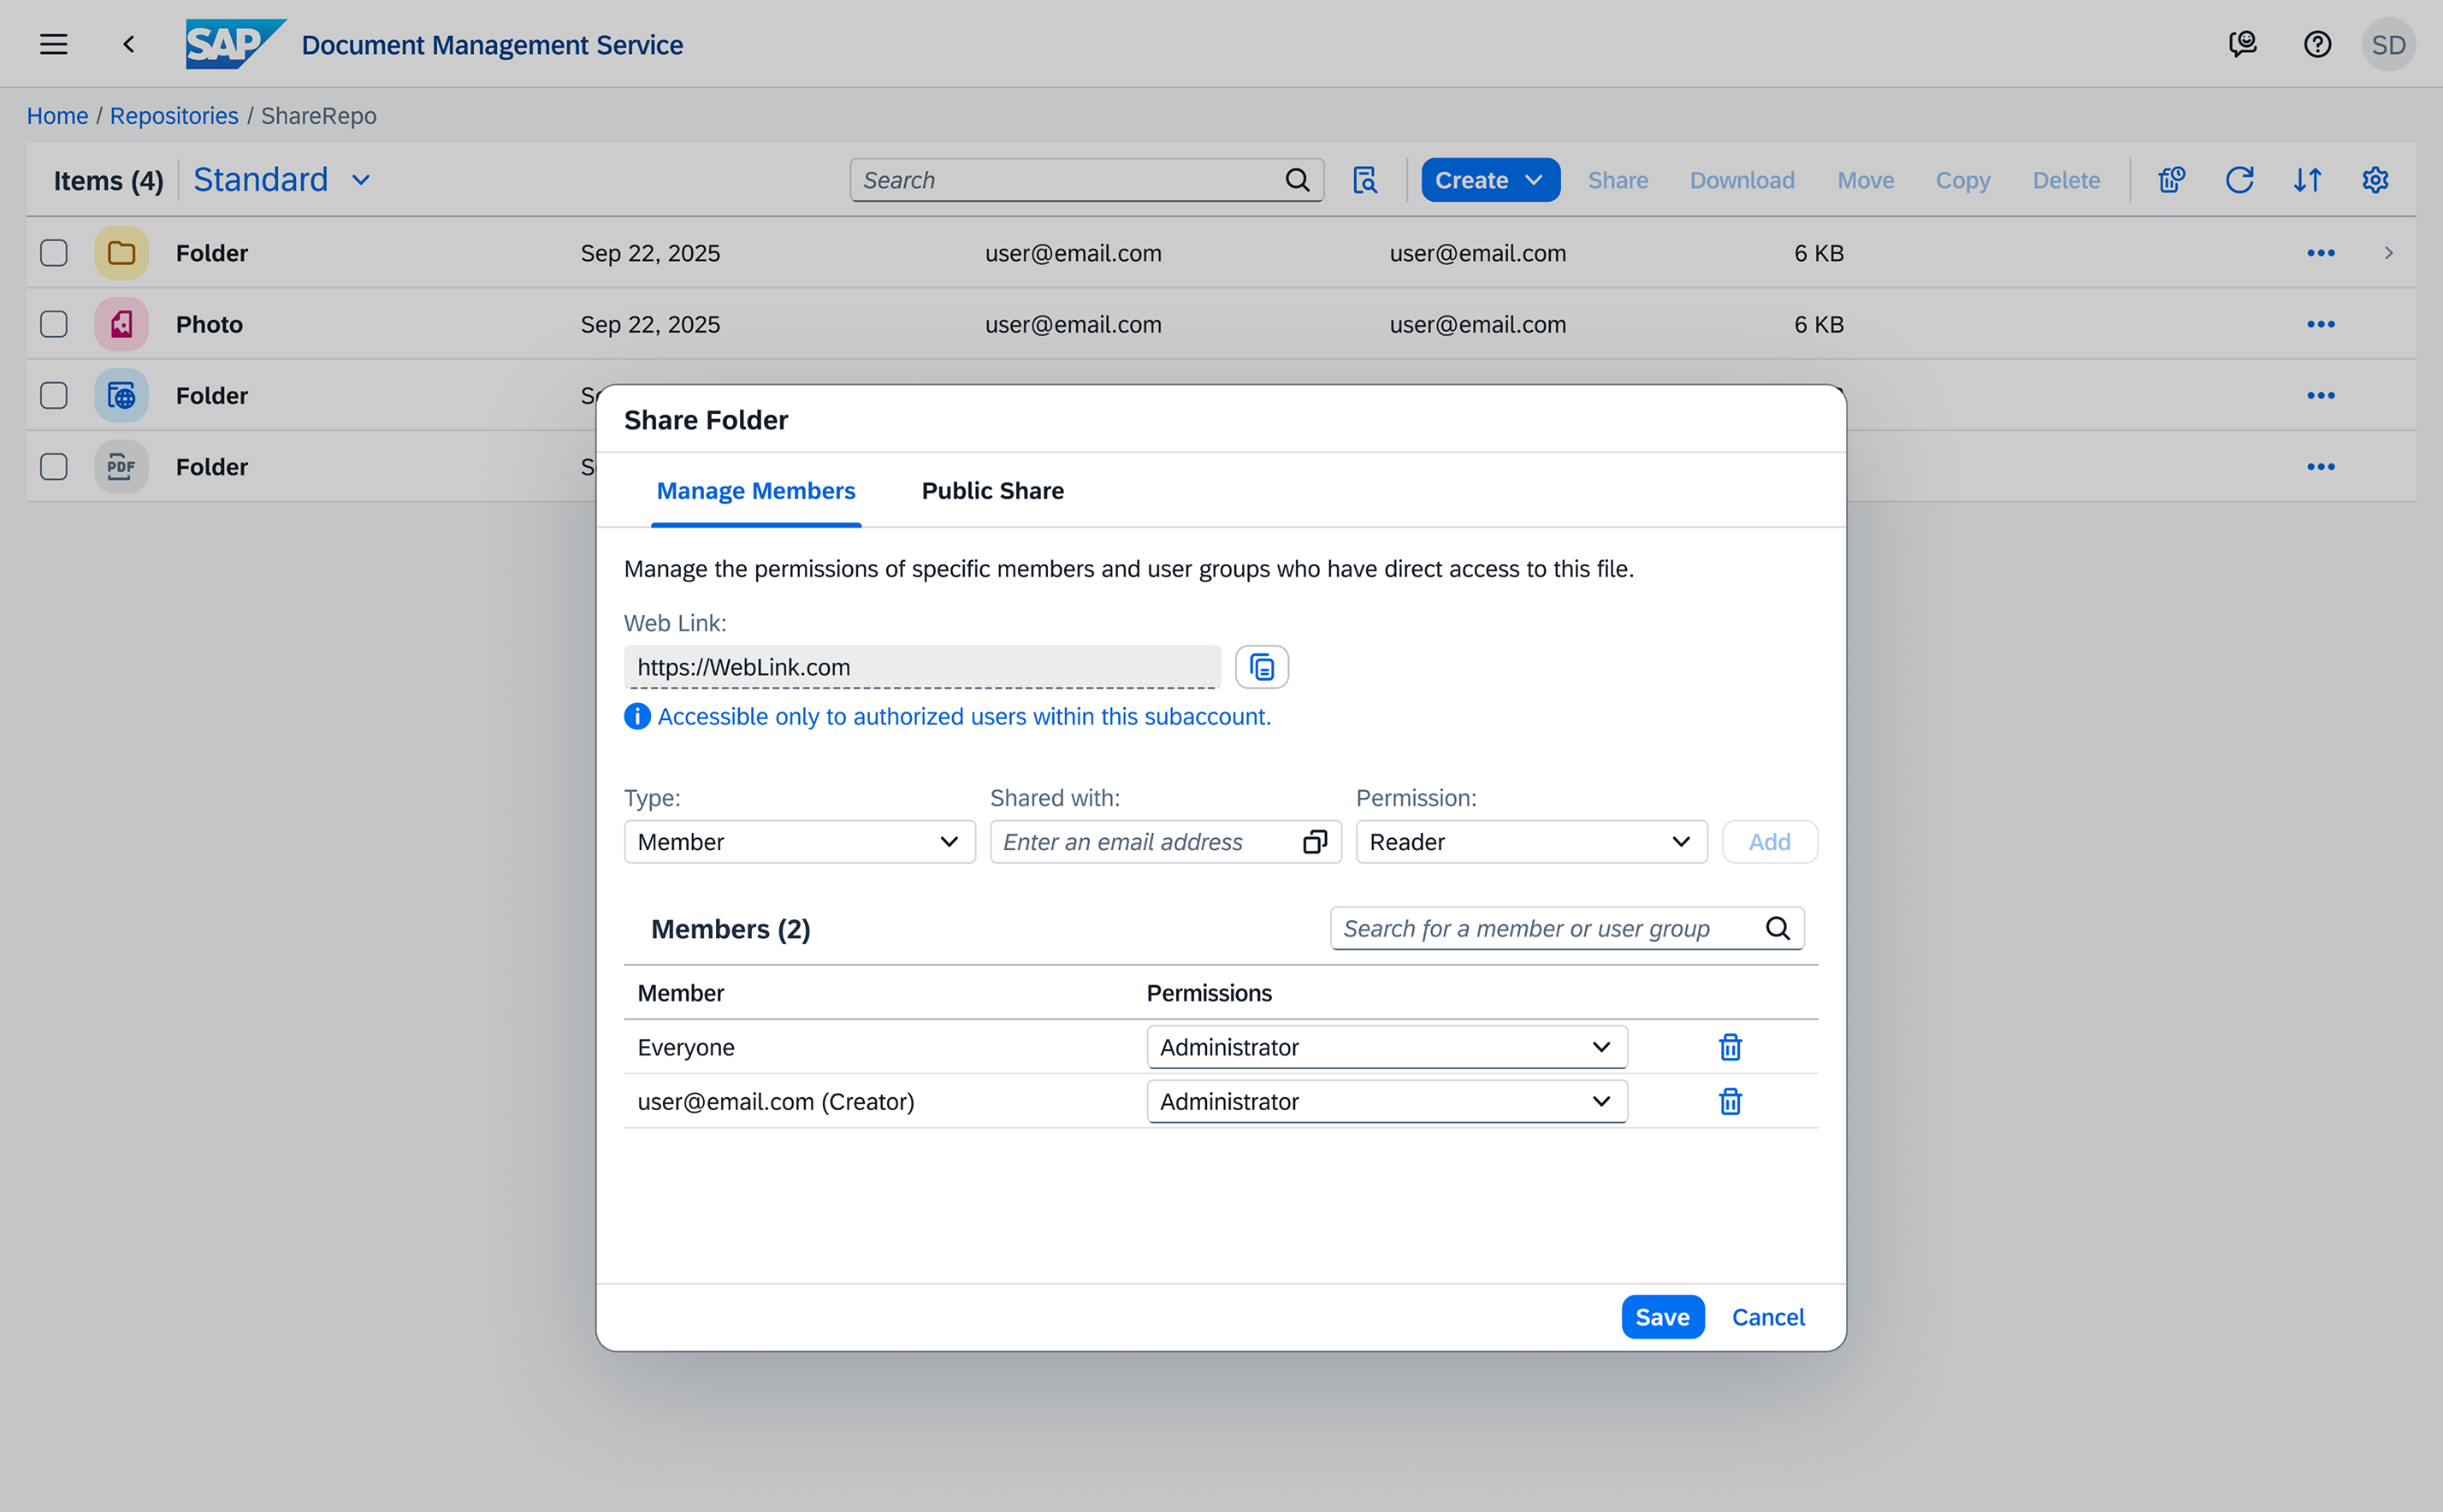Delete the Everyone member entry

click(1730, 1047)
